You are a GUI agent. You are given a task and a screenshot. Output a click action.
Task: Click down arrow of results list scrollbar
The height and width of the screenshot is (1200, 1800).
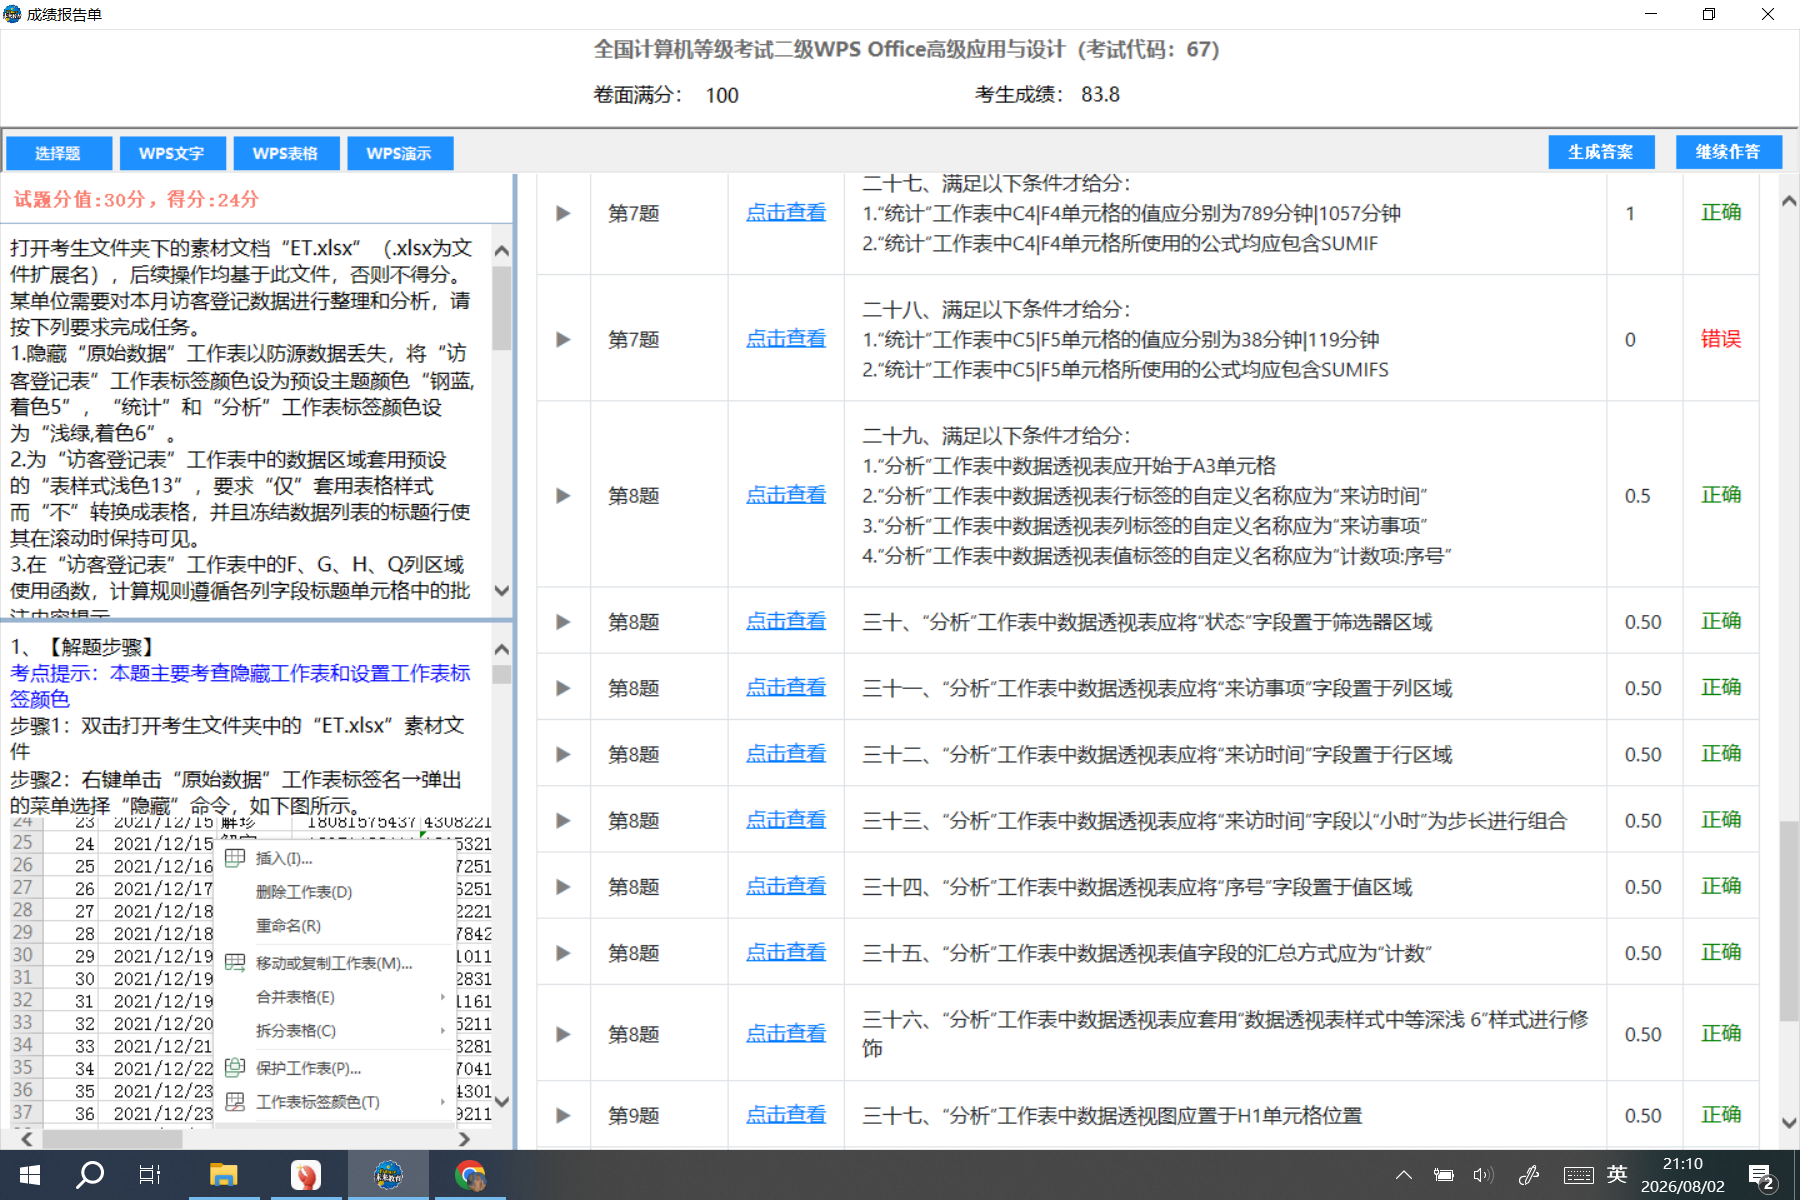pyautogui.click(x=1789, y=1123)
